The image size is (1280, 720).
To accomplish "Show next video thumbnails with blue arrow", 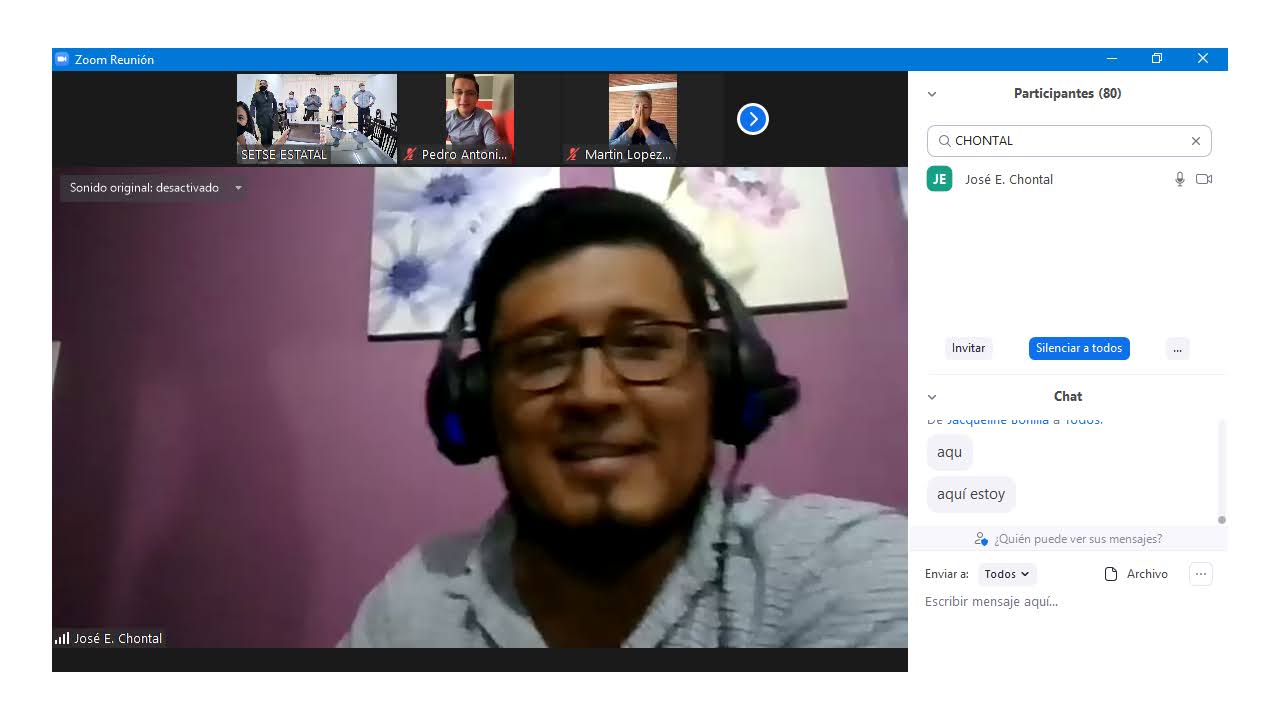I will pos(752,119).
